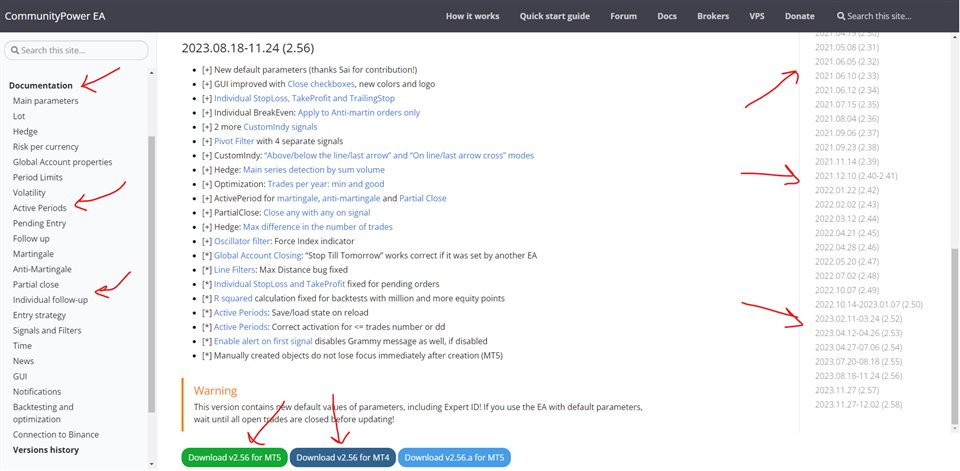
Task: Open the Brokers page
Action: (x=713, y=17)
